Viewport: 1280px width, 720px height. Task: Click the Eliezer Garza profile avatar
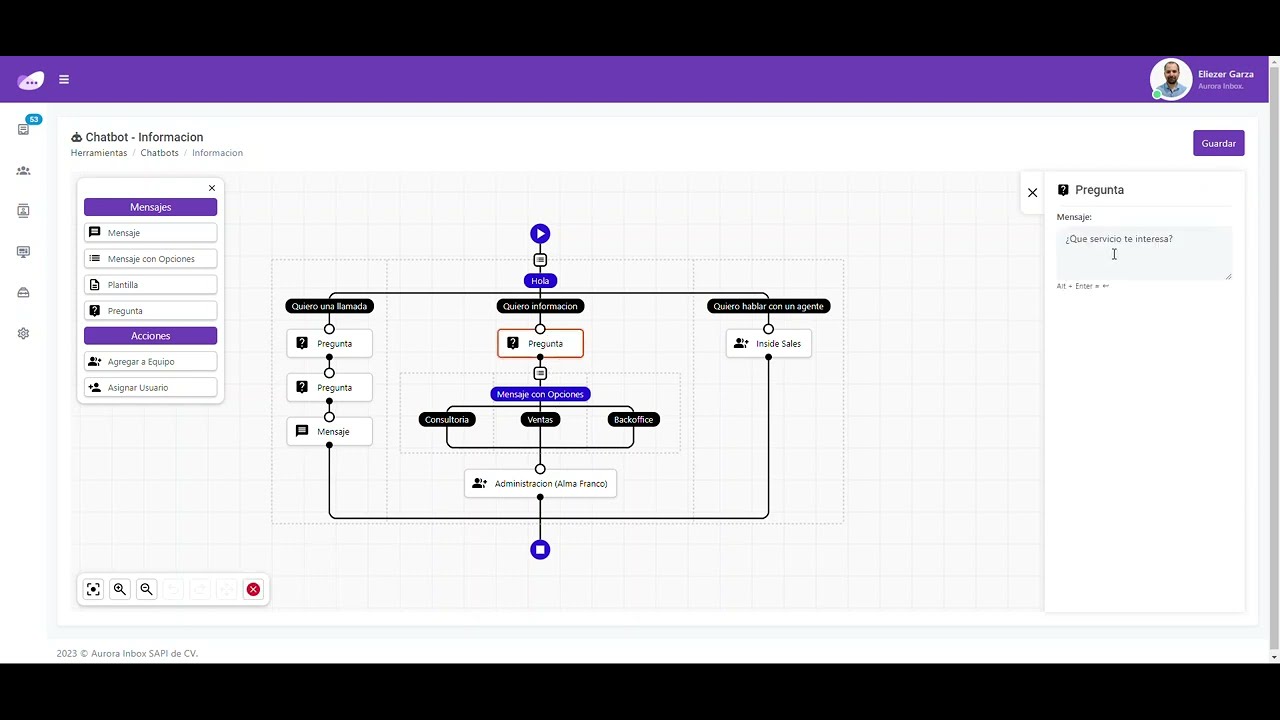click(1170, 79)
